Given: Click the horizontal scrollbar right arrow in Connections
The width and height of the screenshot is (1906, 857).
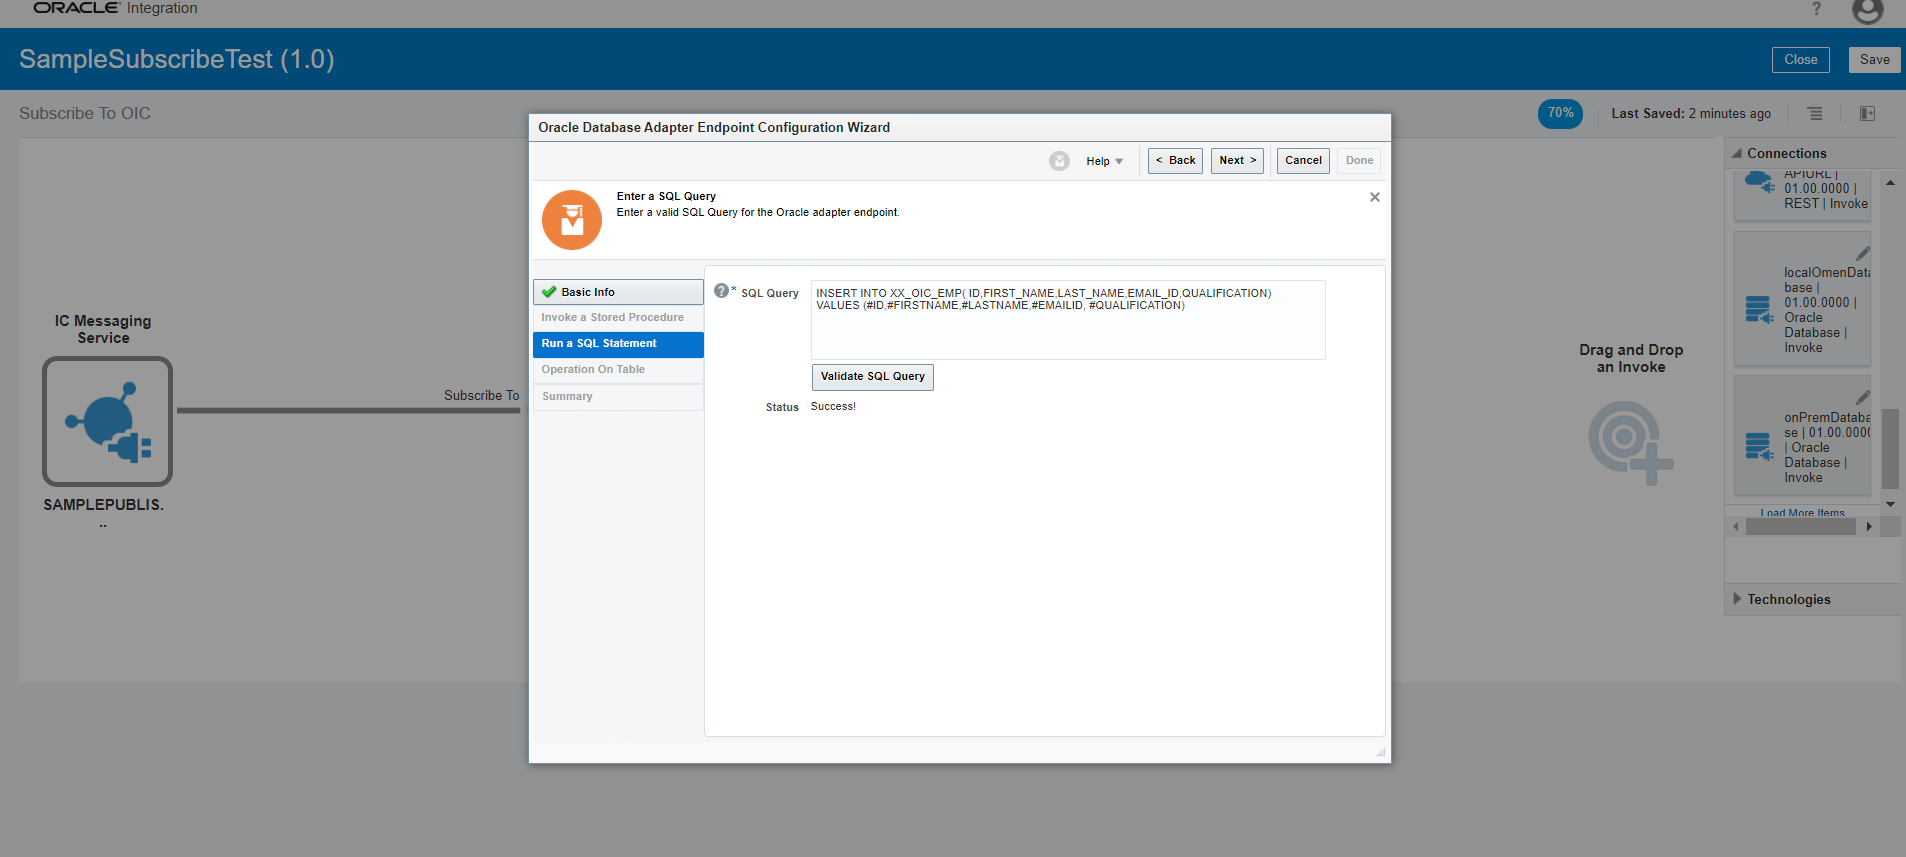Looking at the screenshot, I should pos(1868,527).
